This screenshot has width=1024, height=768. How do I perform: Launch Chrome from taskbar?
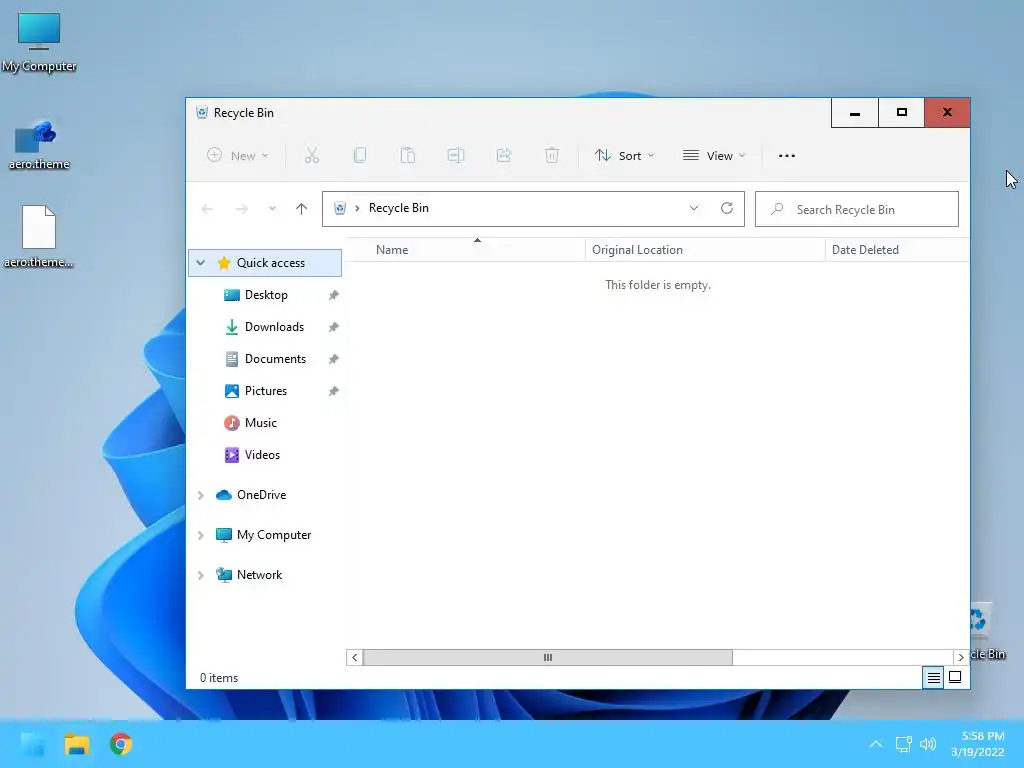tap(121, 744)
